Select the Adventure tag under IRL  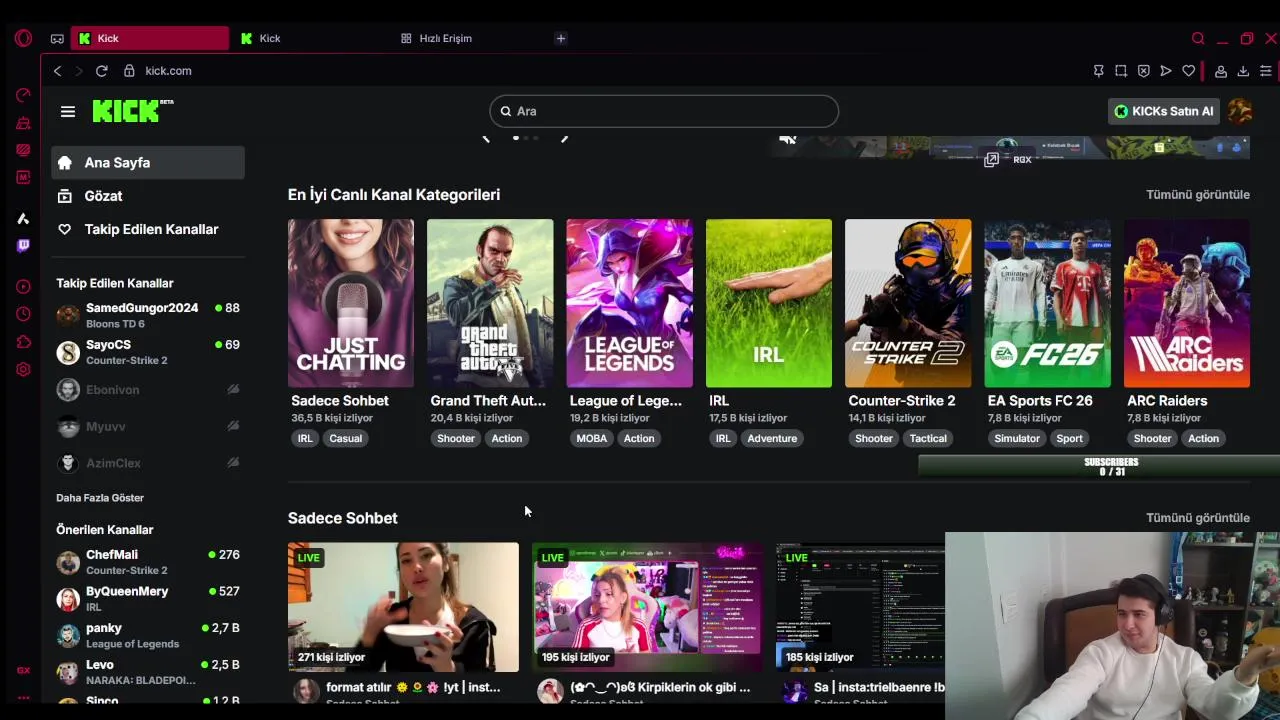tap(772, 438)
